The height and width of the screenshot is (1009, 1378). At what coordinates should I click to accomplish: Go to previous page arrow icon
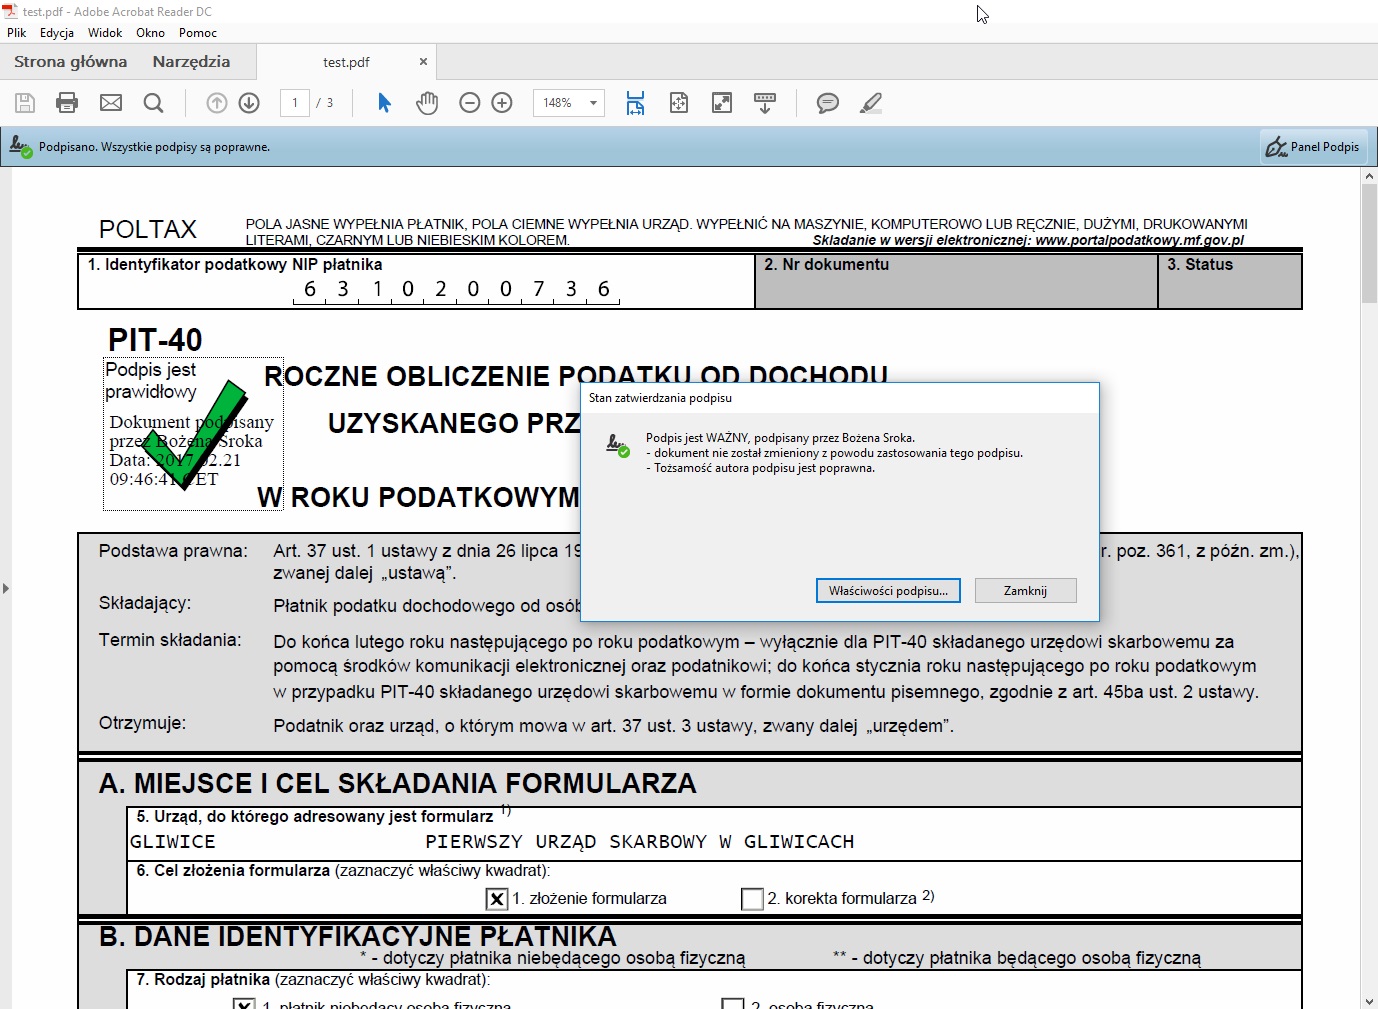tap(217, 102)
